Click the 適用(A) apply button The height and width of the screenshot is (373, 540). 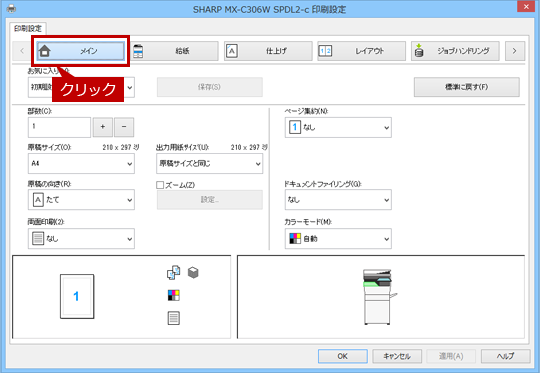[x=451, y=356]
